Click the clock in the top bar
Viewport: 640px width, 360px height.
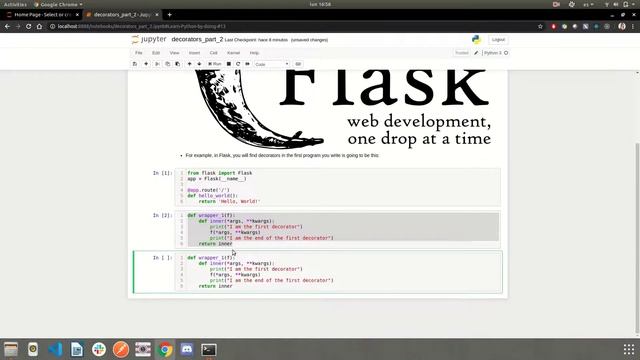click(320, 4)
